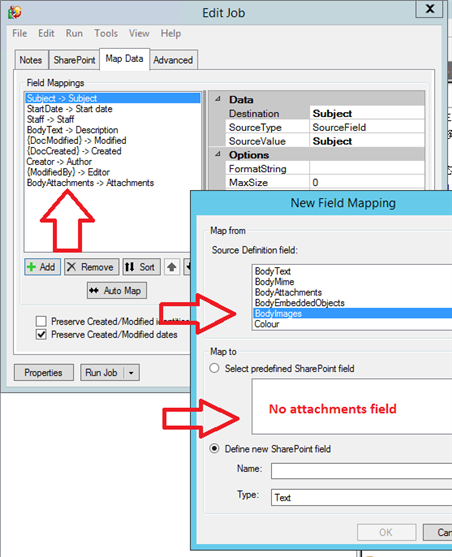Open the Tools menu
This screenshot has width=452, height=557.
(x=106, y=33)
